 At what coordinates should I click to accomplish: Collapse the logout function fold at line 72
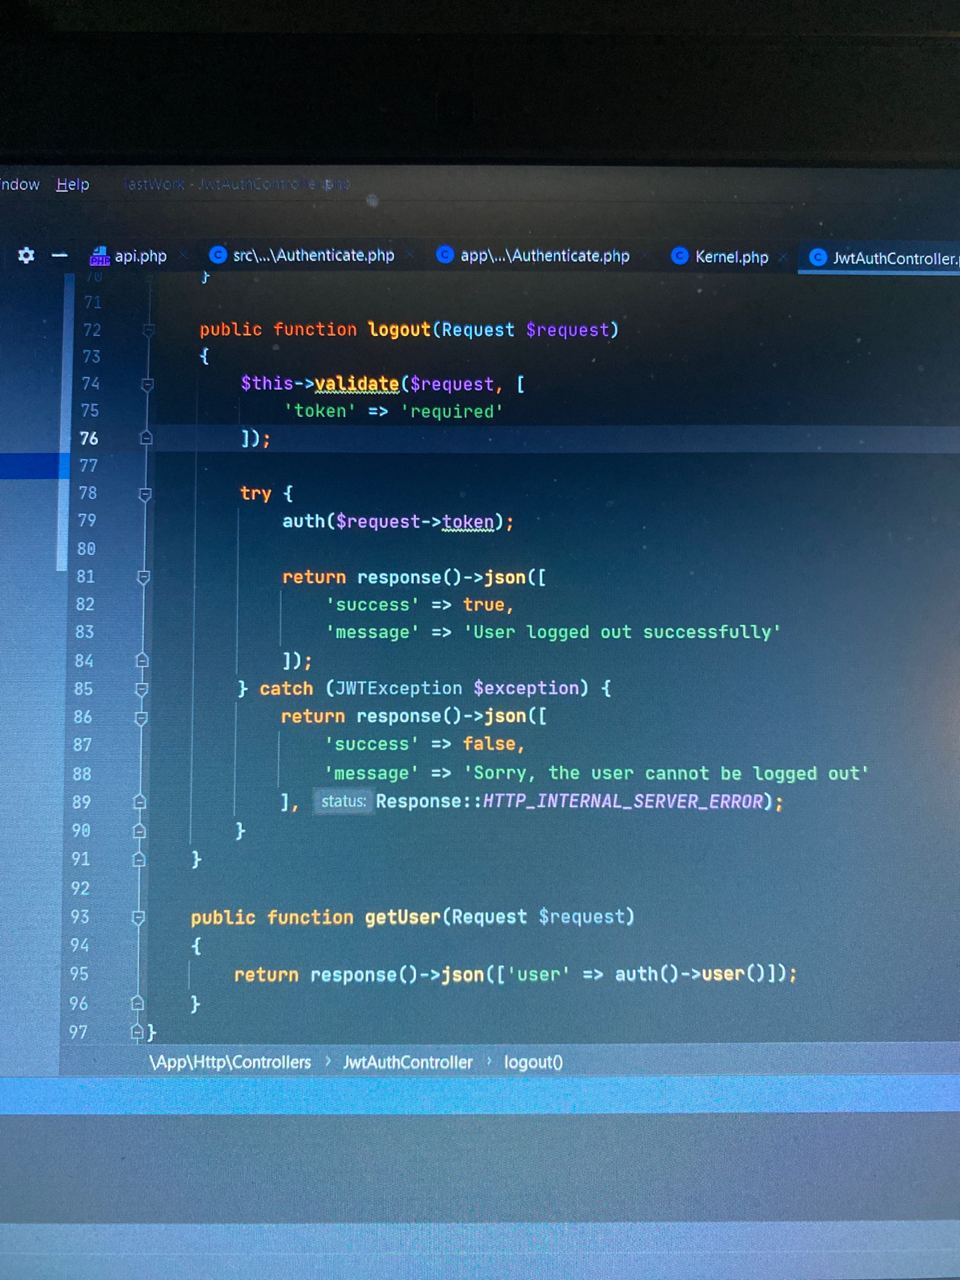click(x=147, y=330)
